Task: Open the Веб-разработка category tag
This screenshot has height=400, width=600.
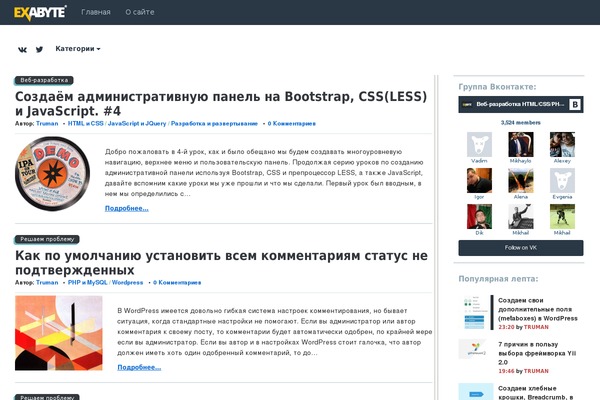Action: pyautogui.click(x=44, y=80)
